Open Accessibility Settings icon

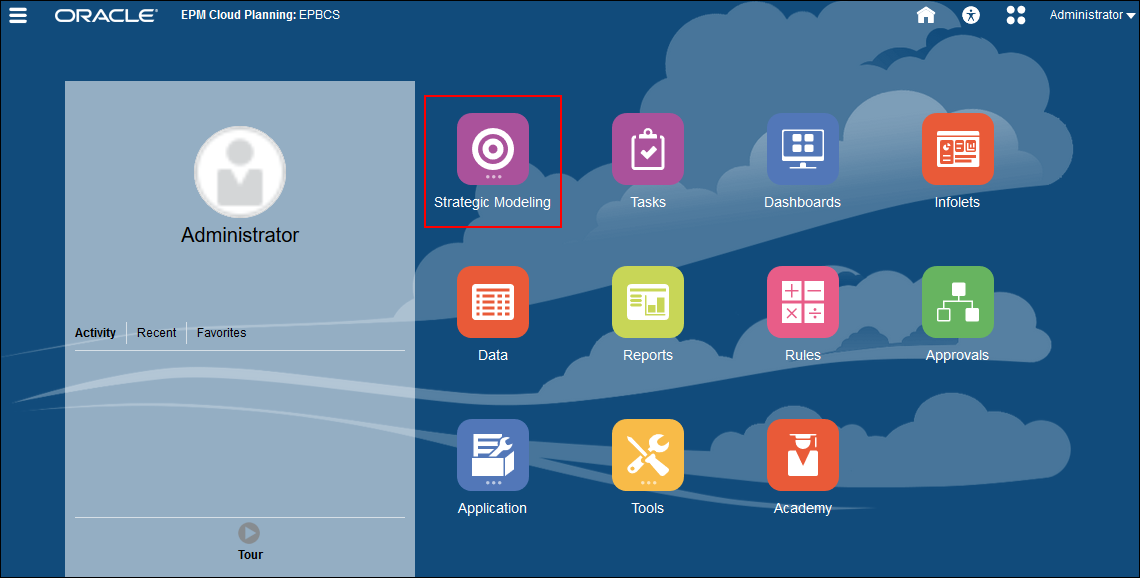point(971,15)
